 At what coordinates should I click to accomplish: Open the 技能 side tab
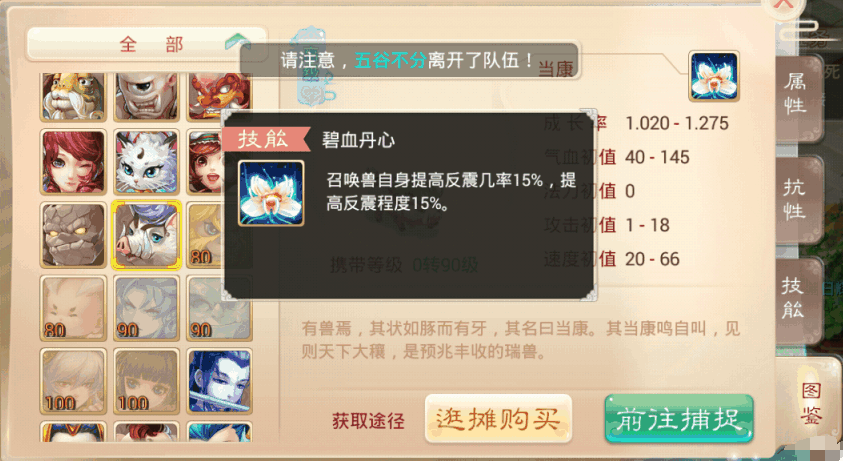point(795,297)
